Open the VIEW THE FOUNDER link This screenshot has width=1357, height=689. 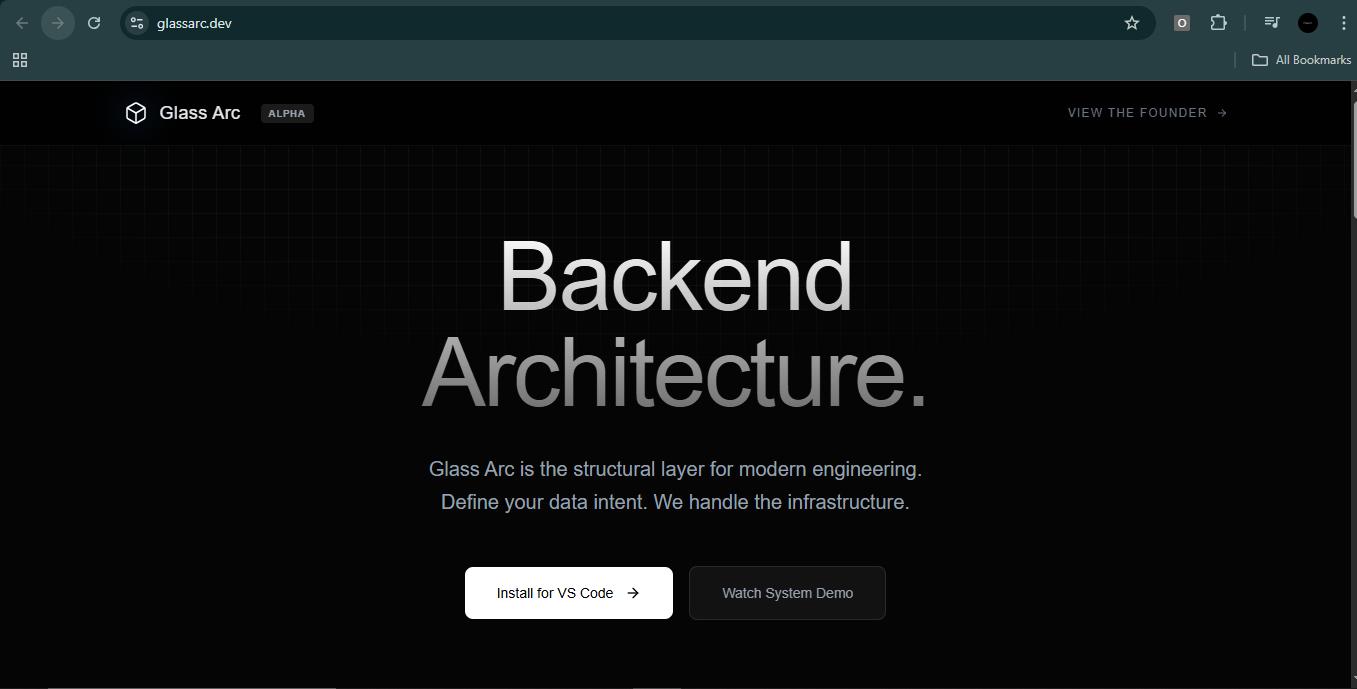click(1146, 112)
